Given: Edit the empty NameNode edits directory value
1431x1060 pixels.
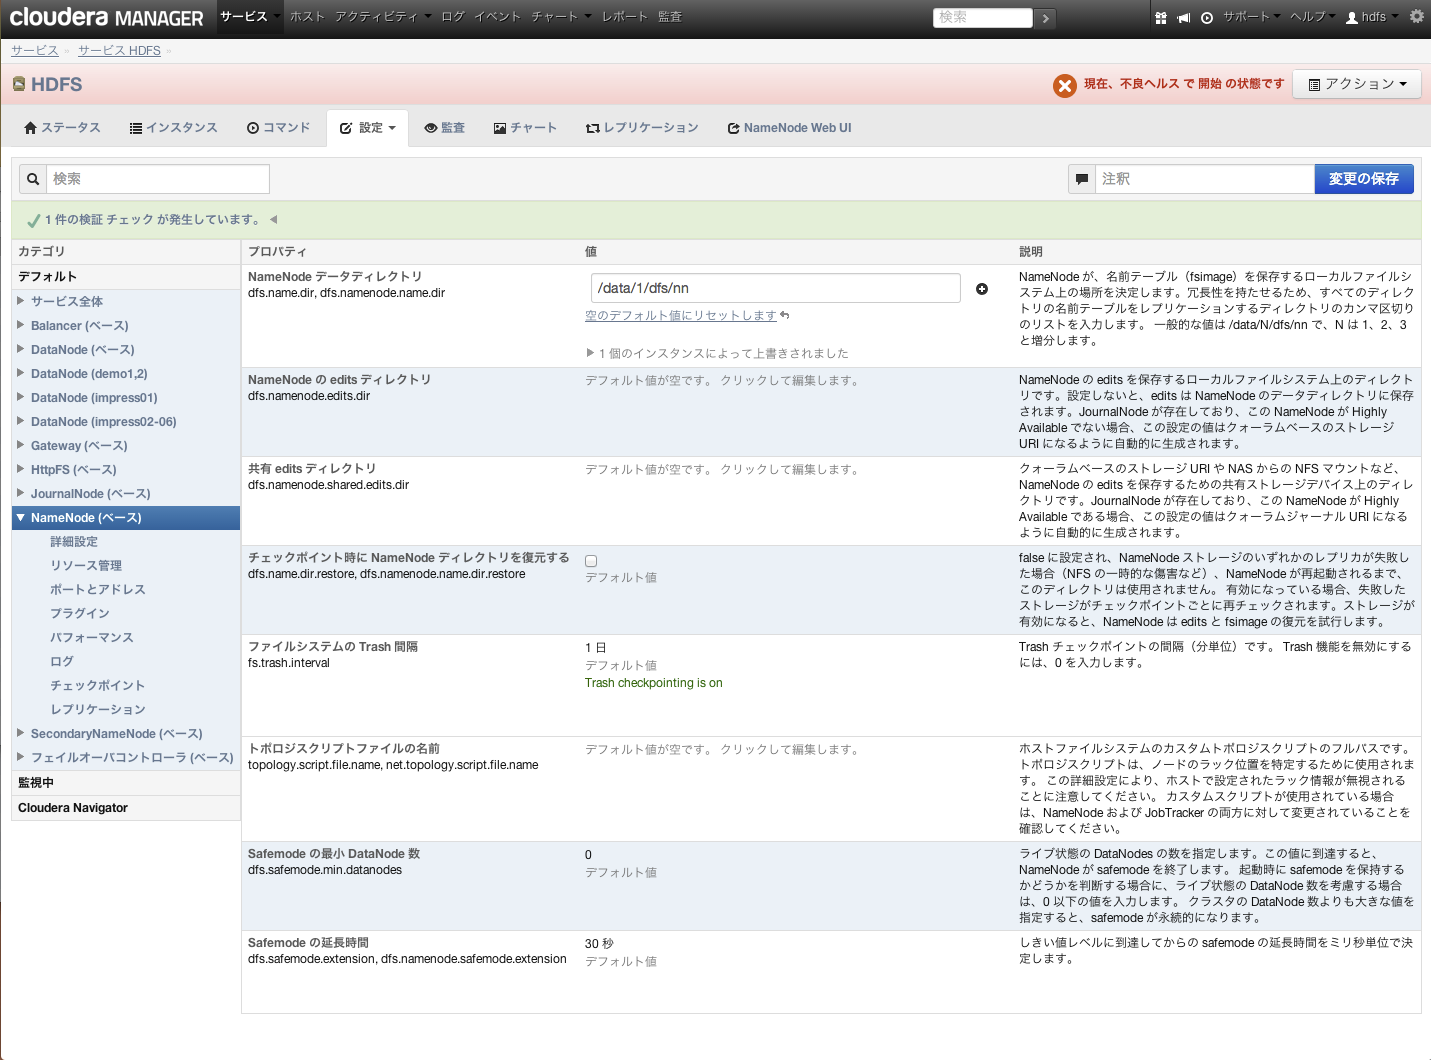Looking at the screenshot, I should [x=723, y=381].
